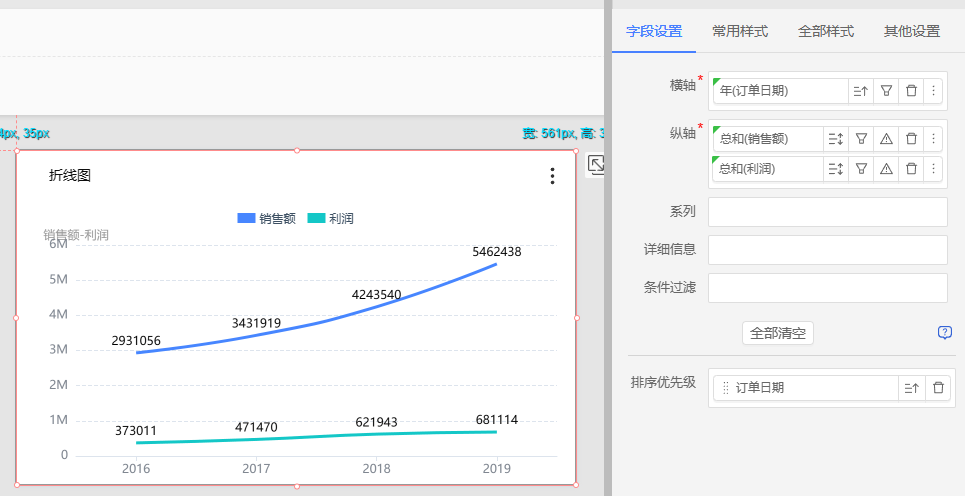Viewport: 965px width, 496px height.
Task: Switch to 其他设置 tab
Action: coord(911,31)
